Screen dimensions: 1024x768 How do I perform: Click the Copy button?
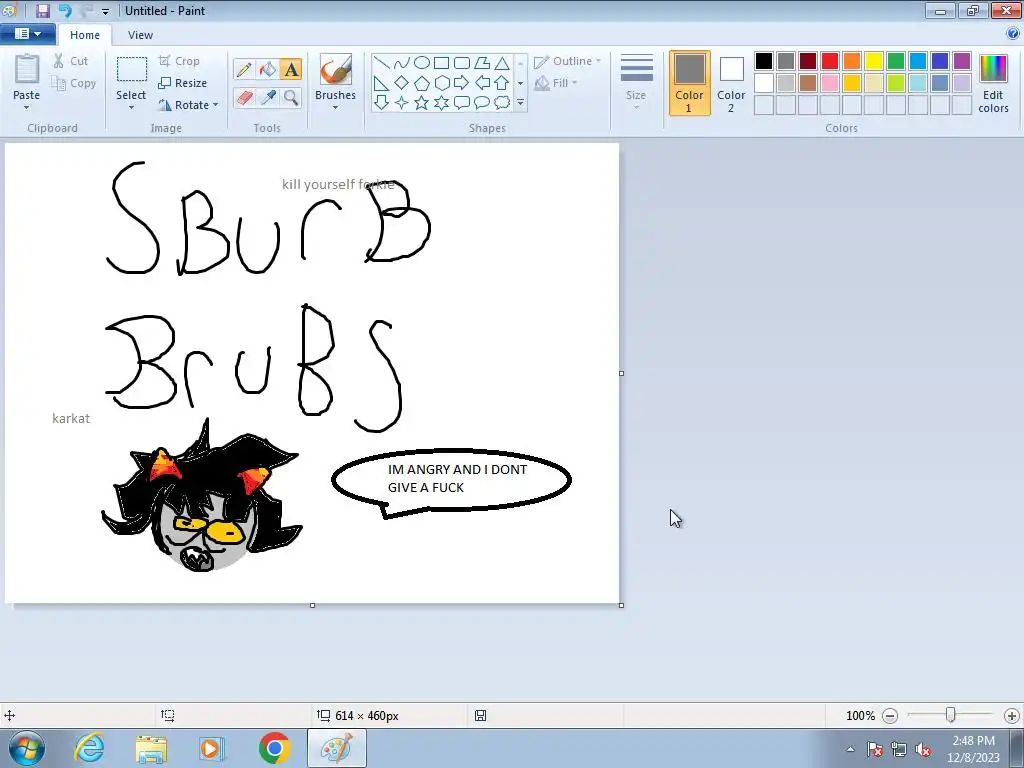(74, 83)
